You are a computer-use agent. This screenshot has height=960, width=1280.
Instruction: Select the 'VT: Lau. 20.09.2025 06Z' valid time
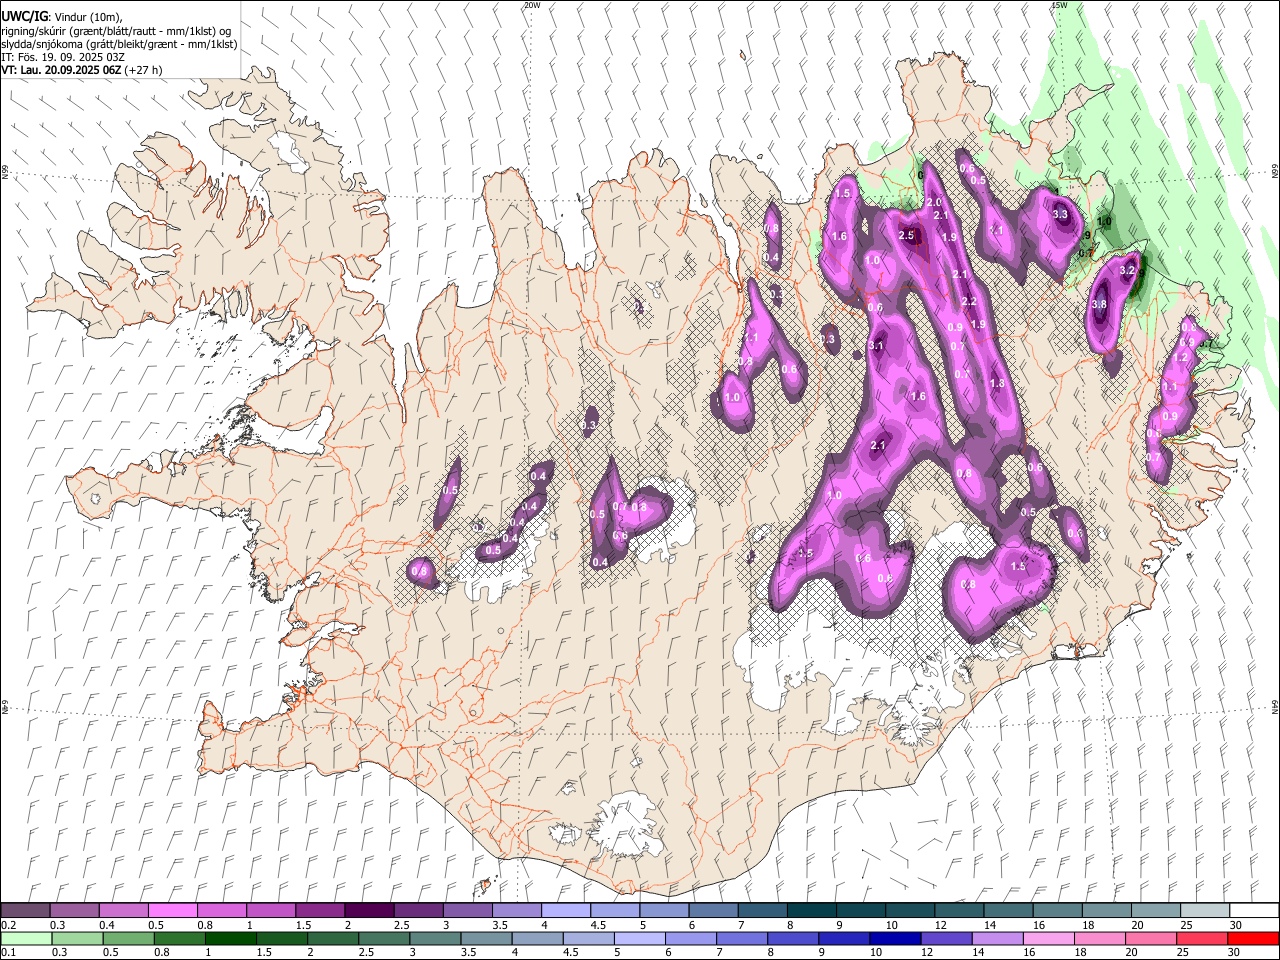(60, 70)
